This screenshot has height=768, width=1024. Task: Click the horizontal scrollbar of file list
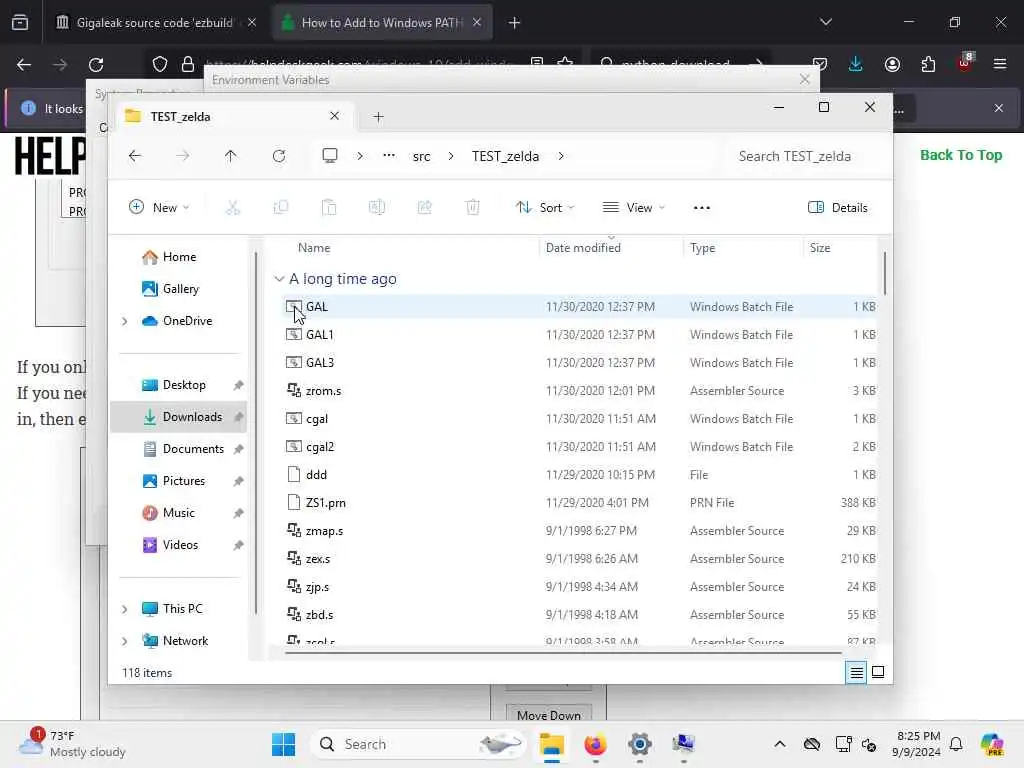tap(563, 652)
